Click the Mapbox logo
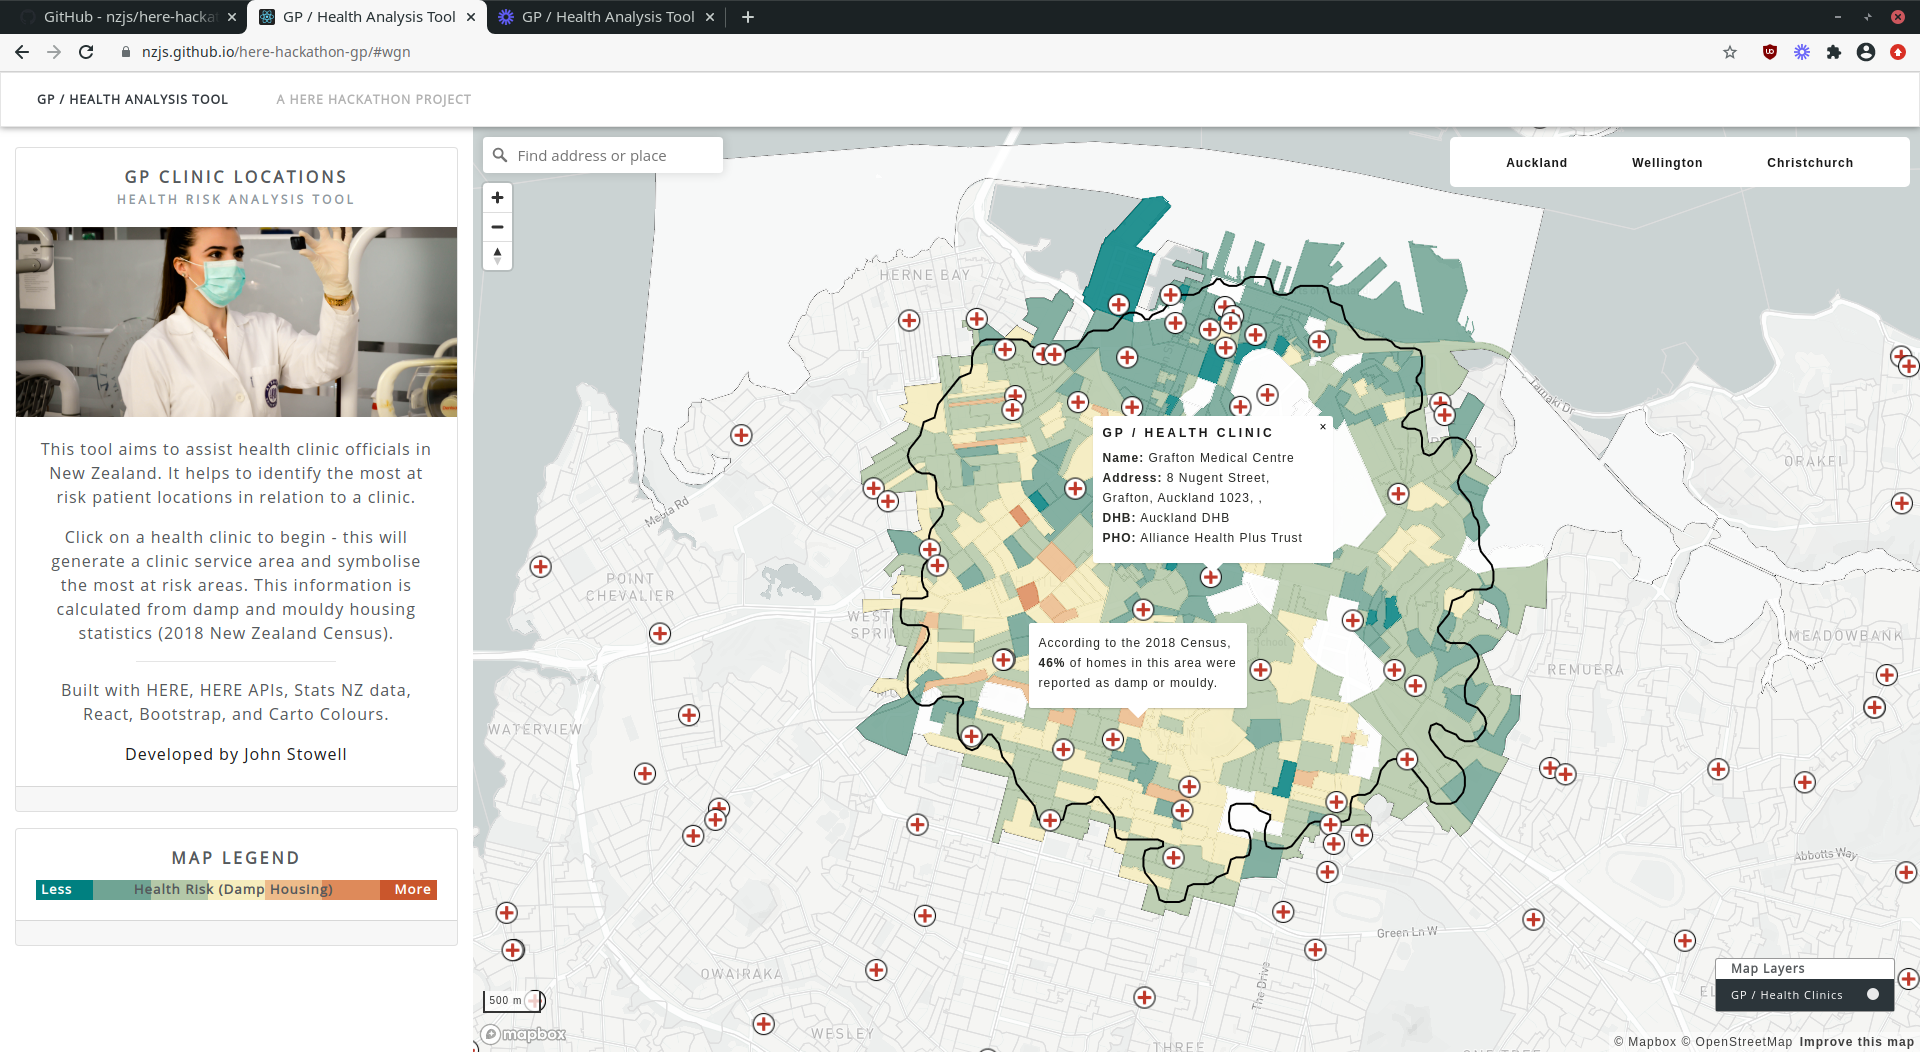This screenshot has width=1920, height=1052. (x=523, y=1034)
